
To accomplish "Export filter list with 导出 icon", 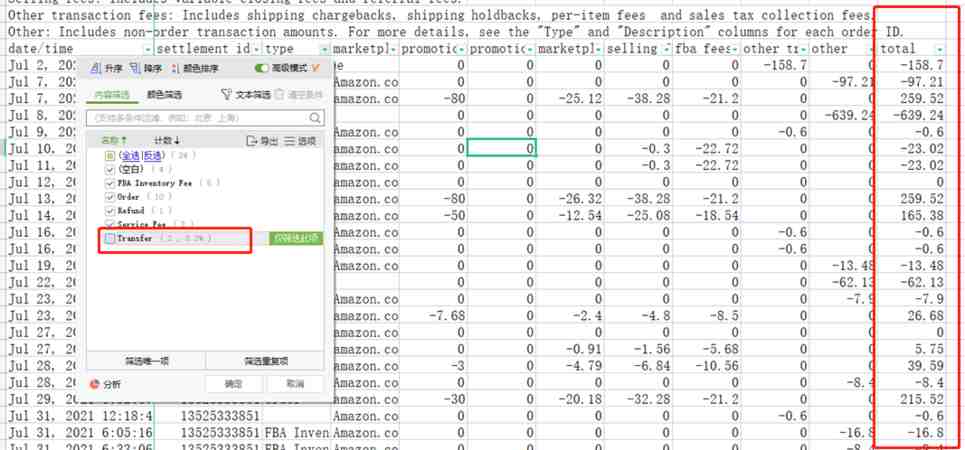I will (252, 141).
